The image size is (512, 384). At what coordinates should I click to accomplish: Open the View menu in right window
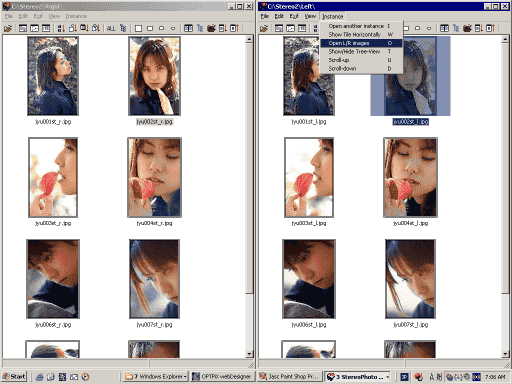(310, 16)
